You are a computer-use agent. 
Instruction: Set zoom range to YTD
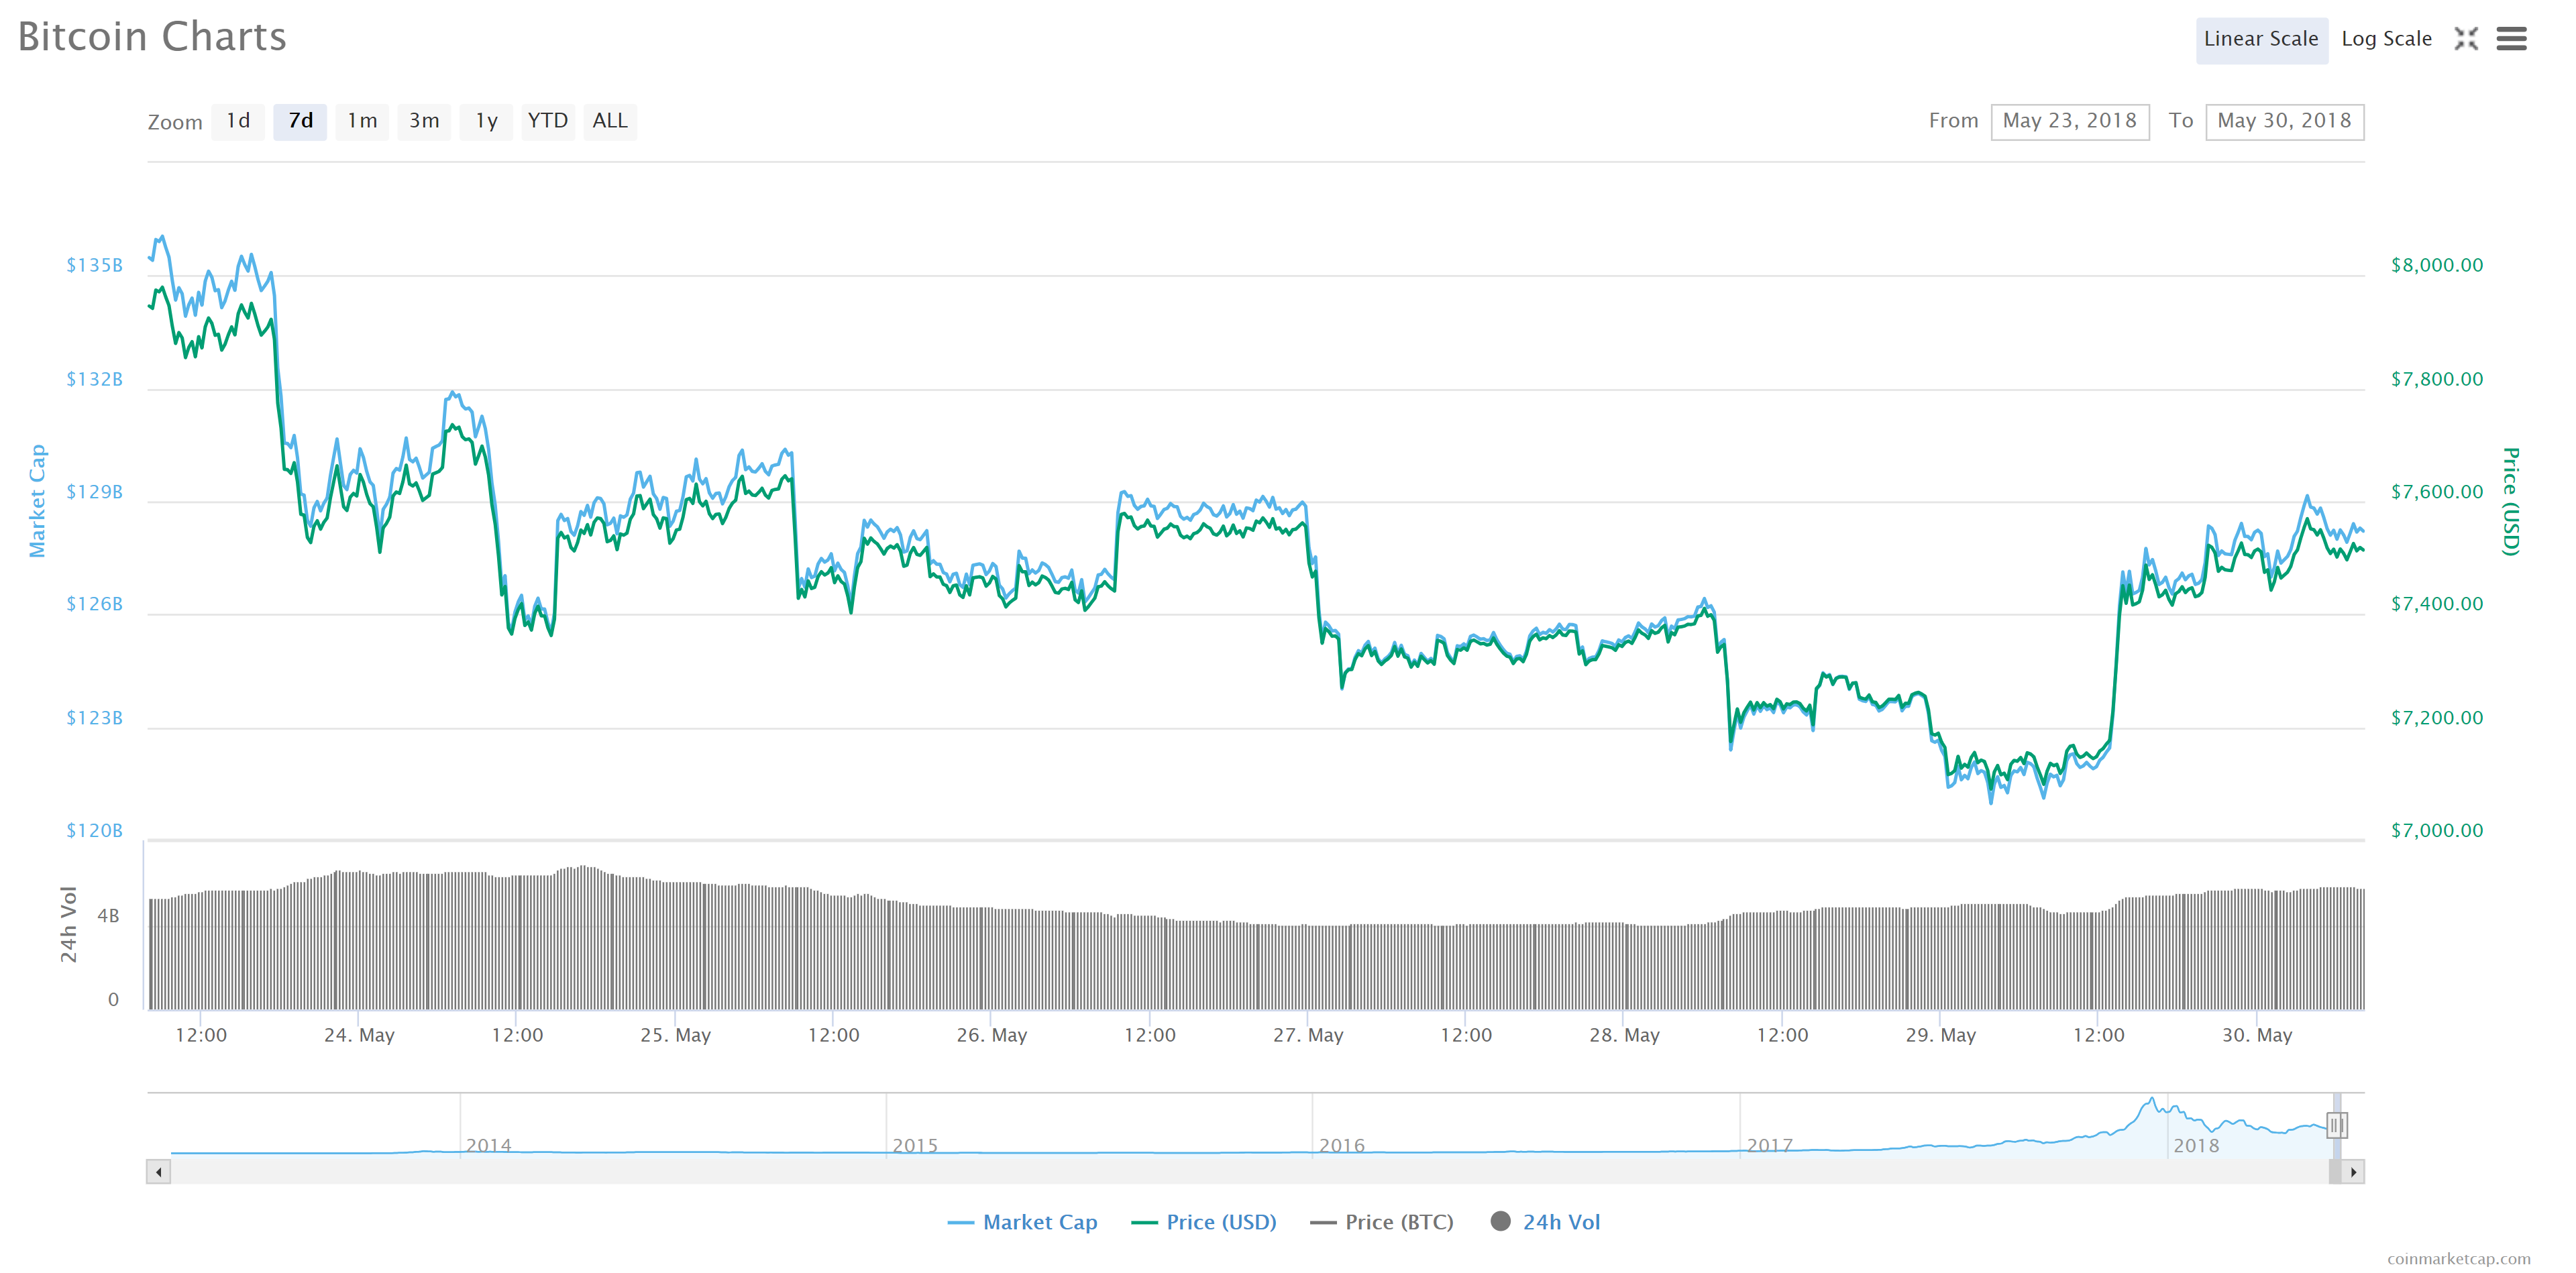pos(548,121)
